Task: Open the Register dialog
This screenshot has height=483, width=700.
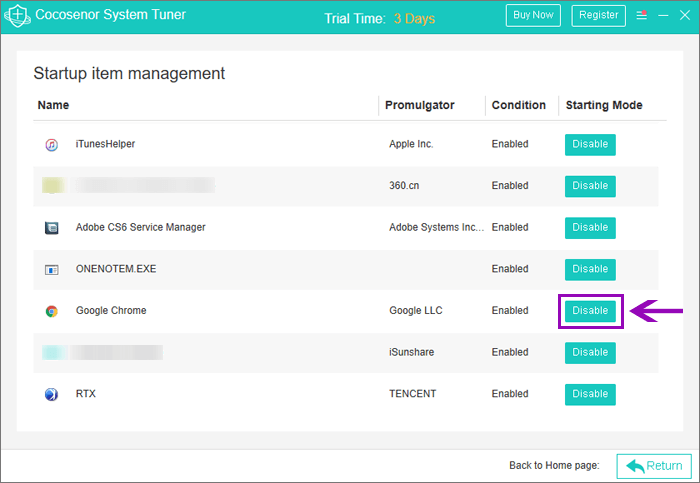Action: click(x=598, y=16)
